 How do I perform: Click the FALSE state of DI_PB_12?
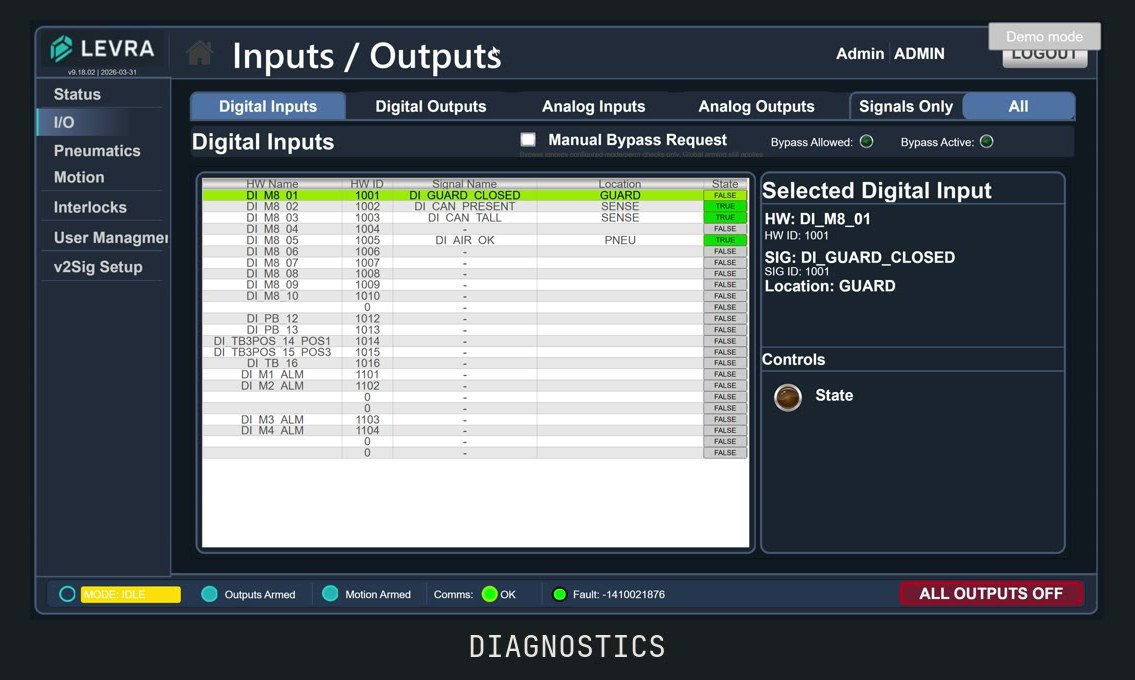point(725,319)
